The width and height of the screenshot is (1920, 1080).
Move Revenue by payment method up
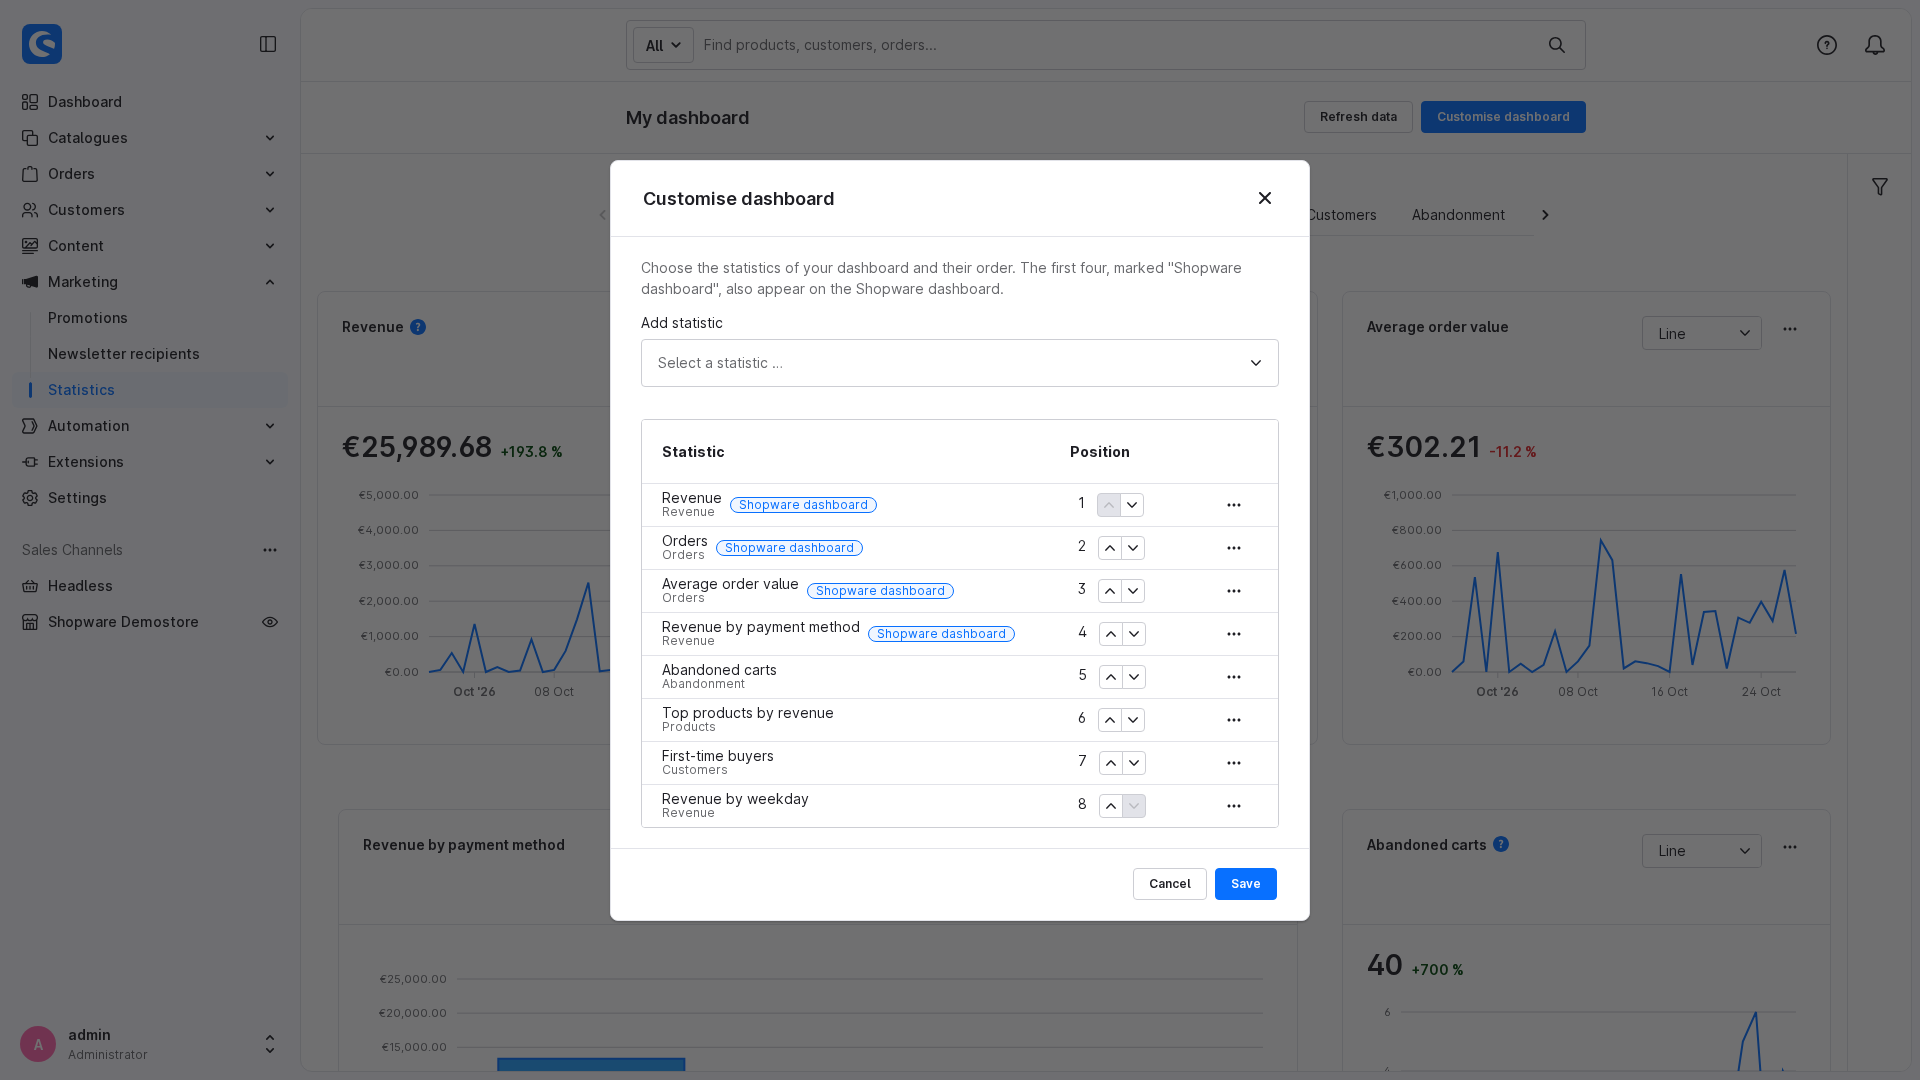pyautogui.click(x=1111, y=634)
